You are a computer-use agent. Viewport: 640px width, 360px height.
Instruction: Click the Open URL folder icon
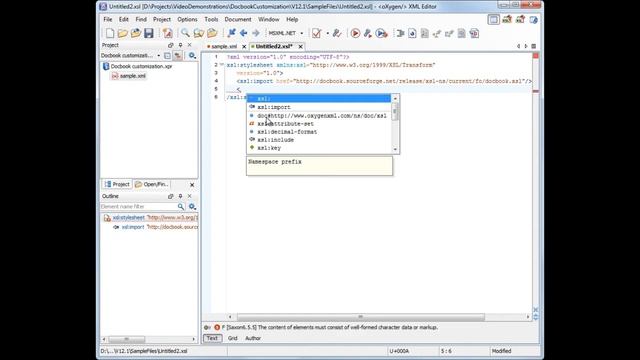click(136, 33)
